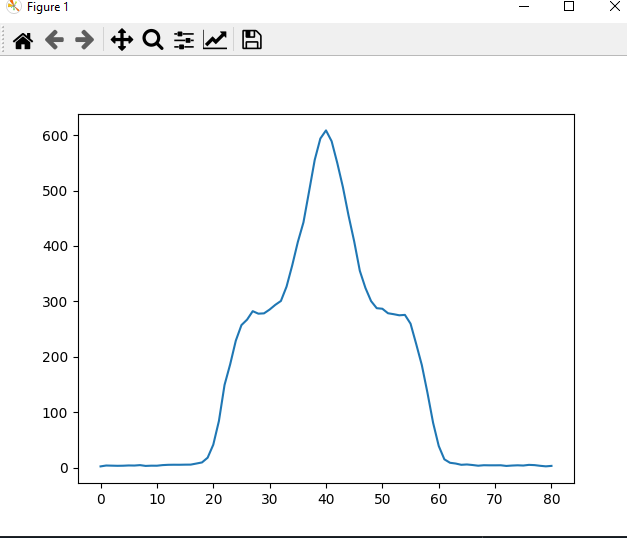Image resolution: width=627 pixels, height=538 pixels.
Task: Maximize the Figure 1 window
Action: pos(569,7)
